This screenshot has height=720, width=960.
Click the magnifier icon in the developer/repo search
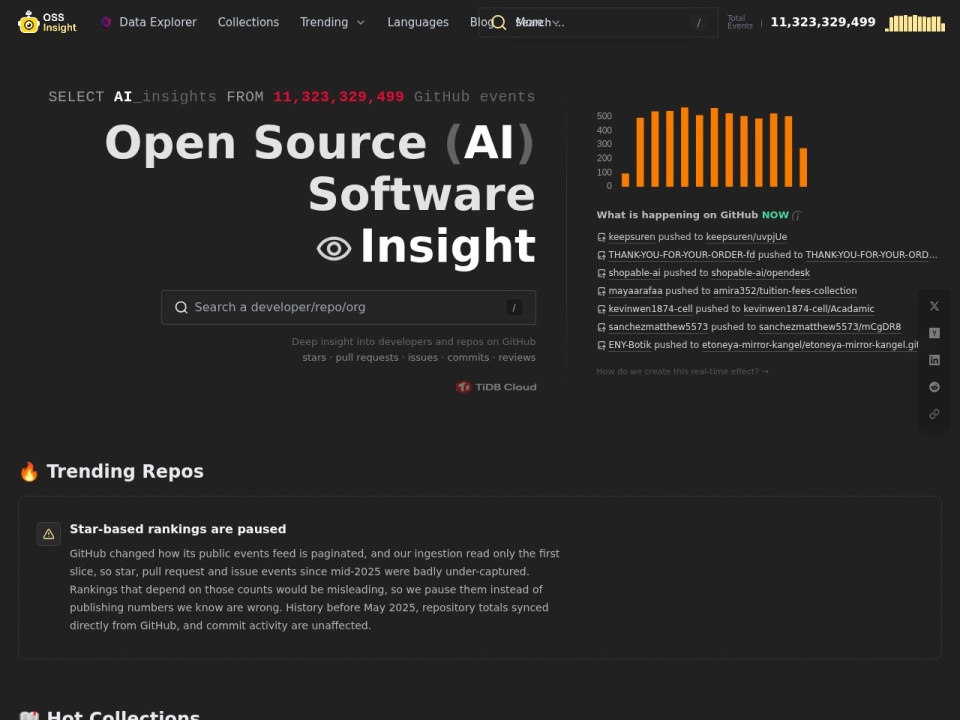[181, 307]
